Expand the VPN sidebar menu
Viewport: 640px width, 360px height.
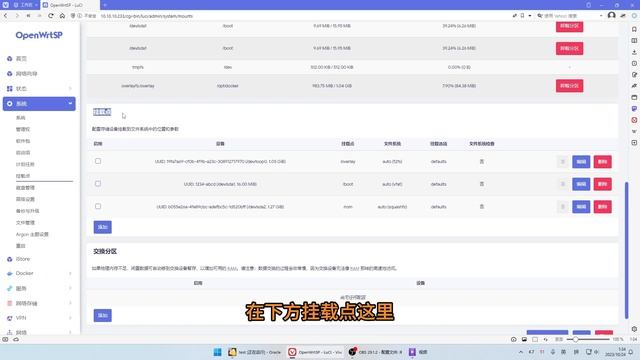click(39, 318)
